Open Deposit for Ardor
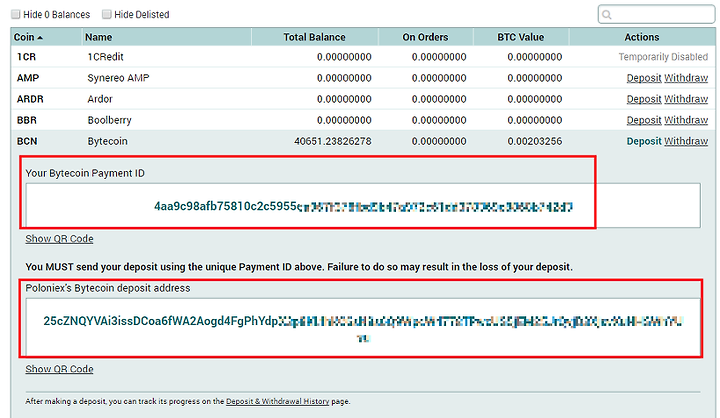The image size is (720, 418). (x=644, y=99)
